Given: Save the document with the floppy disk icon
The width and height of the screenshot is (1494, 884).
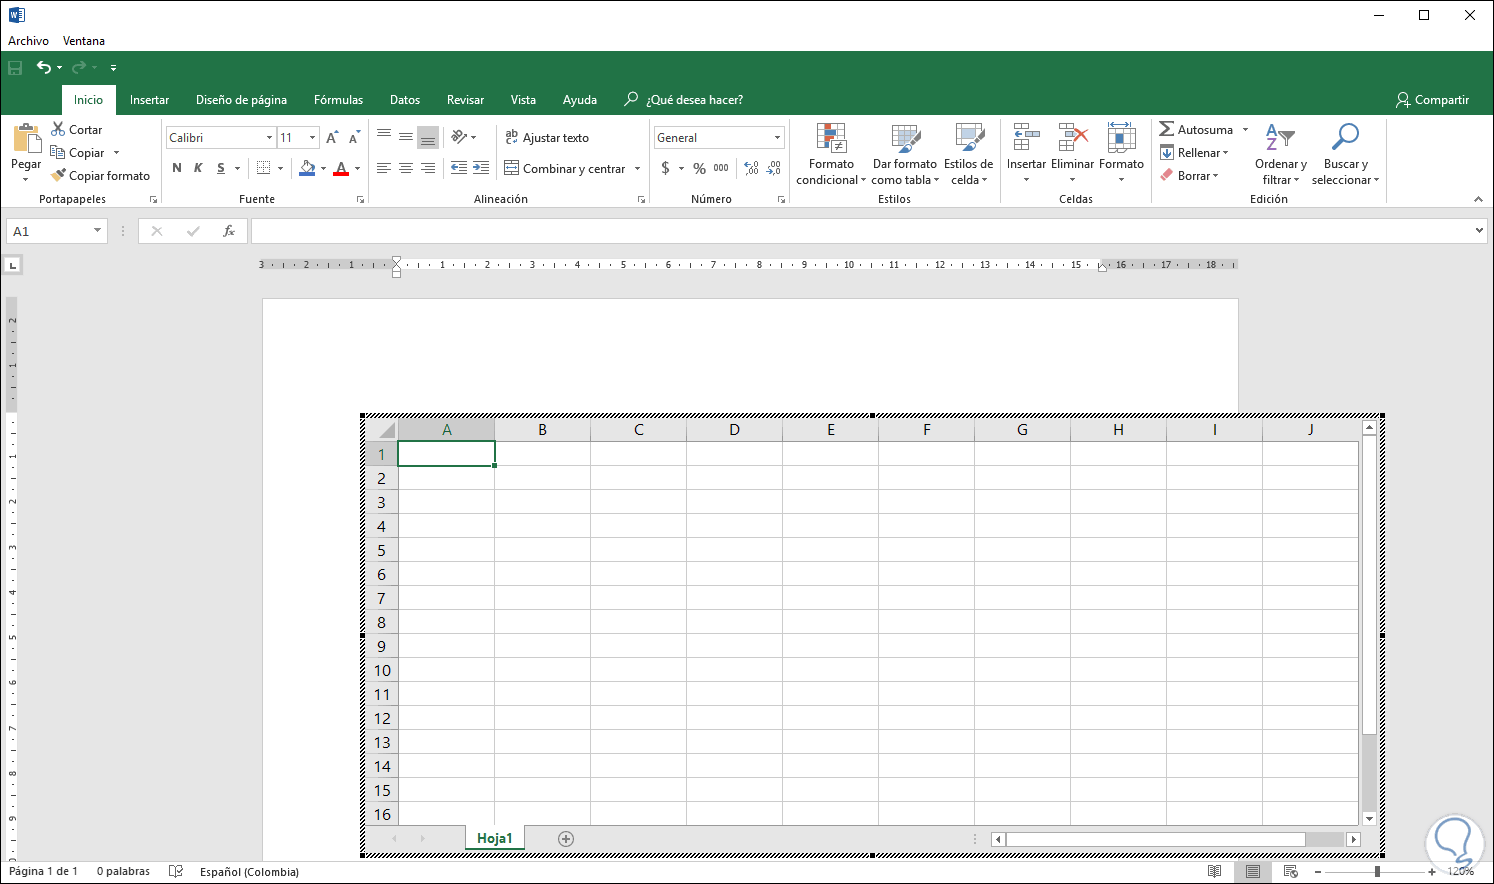Looking at the screenshot, I should click(15, 68).
